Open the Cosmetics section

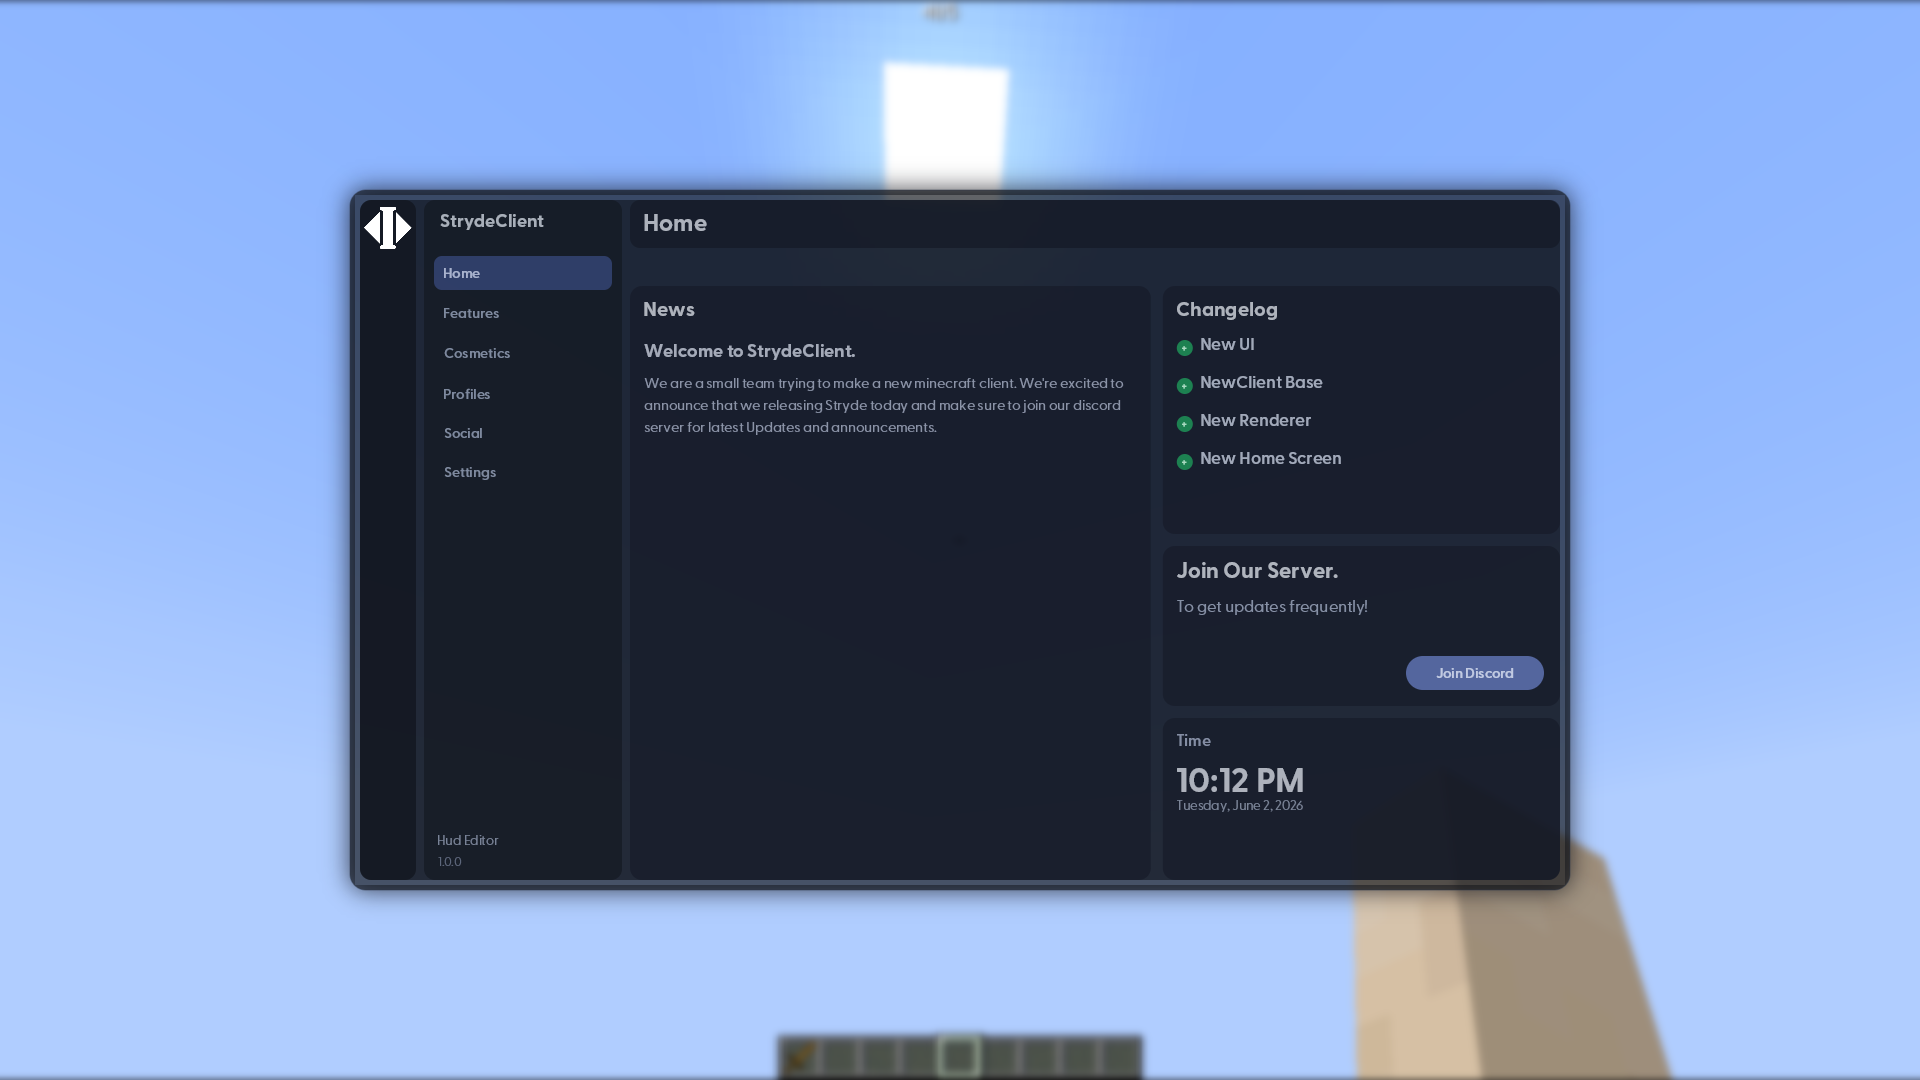click(x=477, y=353)
